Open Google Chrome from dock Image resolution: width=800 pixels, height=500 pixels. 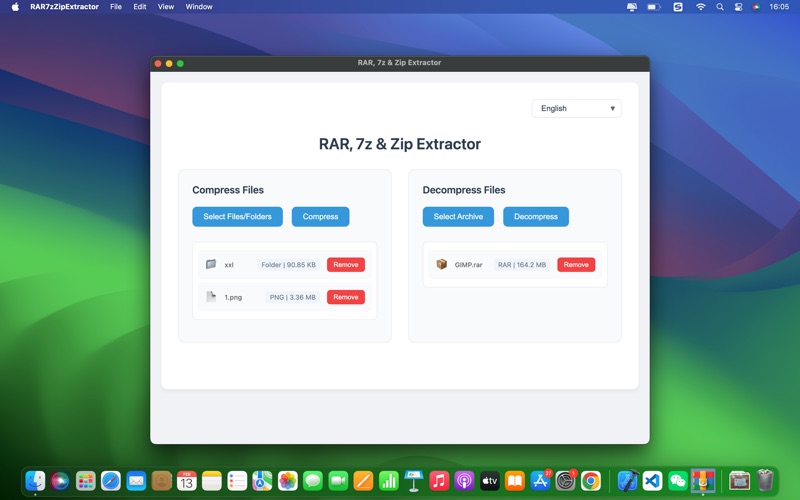pos(591,481)
